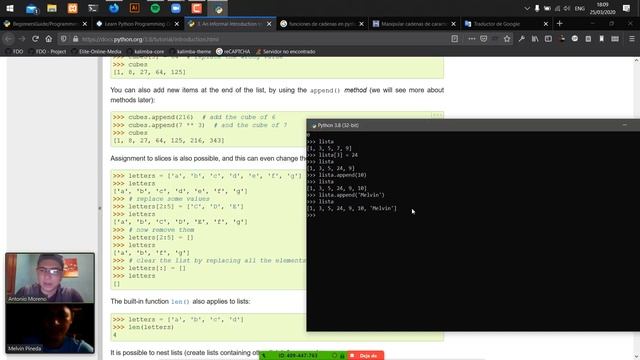The width and height of the screenshot is (640, 360).
Task: Toggle reader view in address bar
Action: tap(455, 39)
